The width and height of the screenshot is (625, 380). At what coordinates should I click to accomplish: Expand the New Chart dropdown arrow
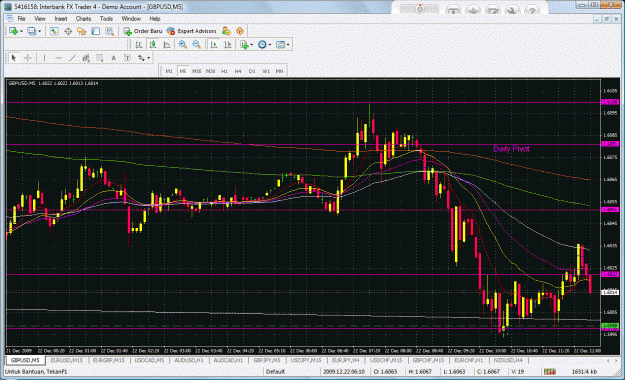click(21, 31)
